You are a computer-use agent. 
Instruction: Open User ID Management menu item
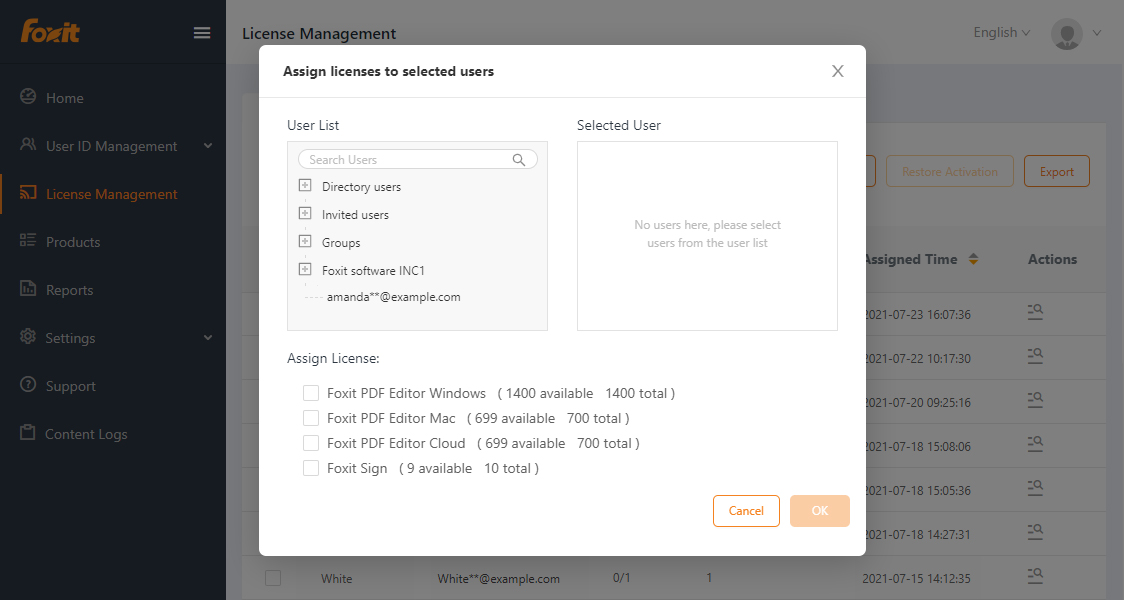click(111, 146)
